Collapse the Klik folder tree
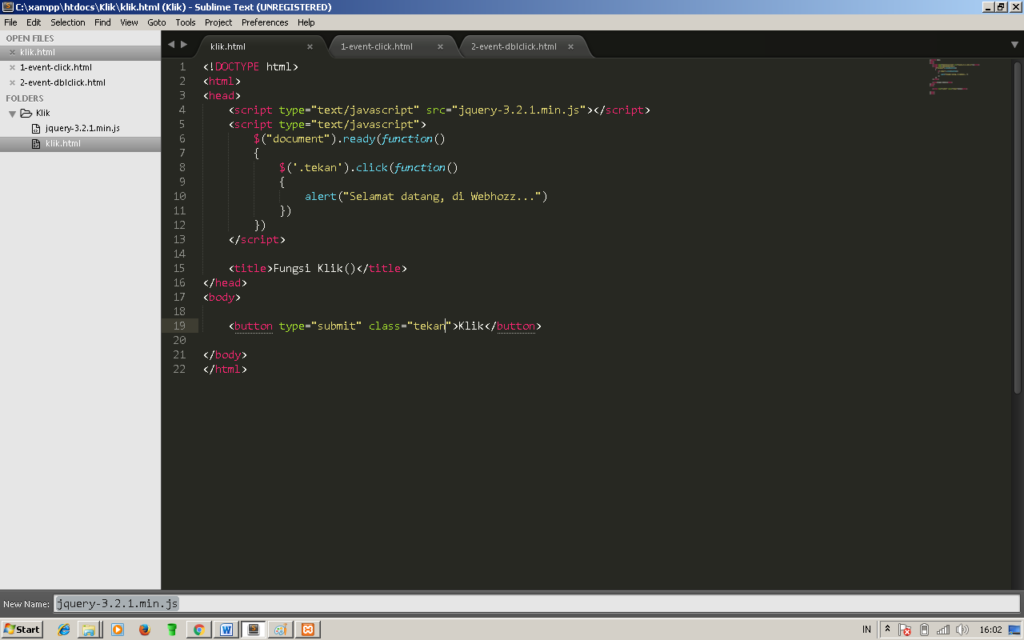Image resolution: width=1024 pixels, height=640 pixels. (x=10, y=112)
